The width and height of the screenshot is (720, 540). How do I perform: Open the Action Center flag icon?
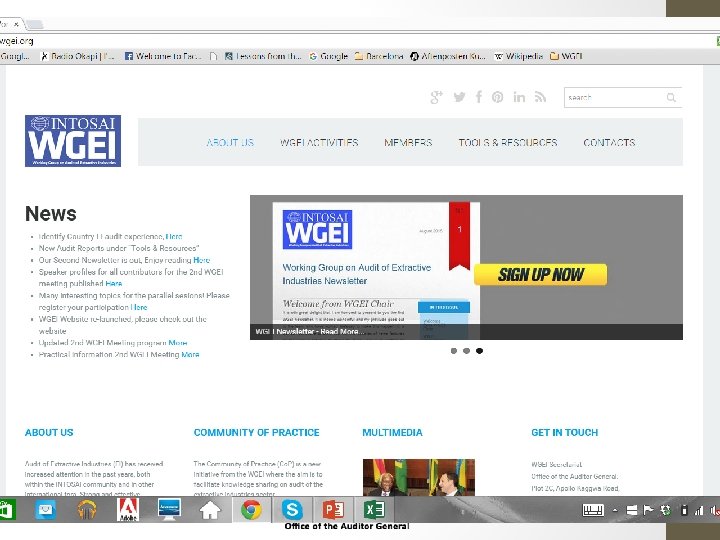point(648,510)
